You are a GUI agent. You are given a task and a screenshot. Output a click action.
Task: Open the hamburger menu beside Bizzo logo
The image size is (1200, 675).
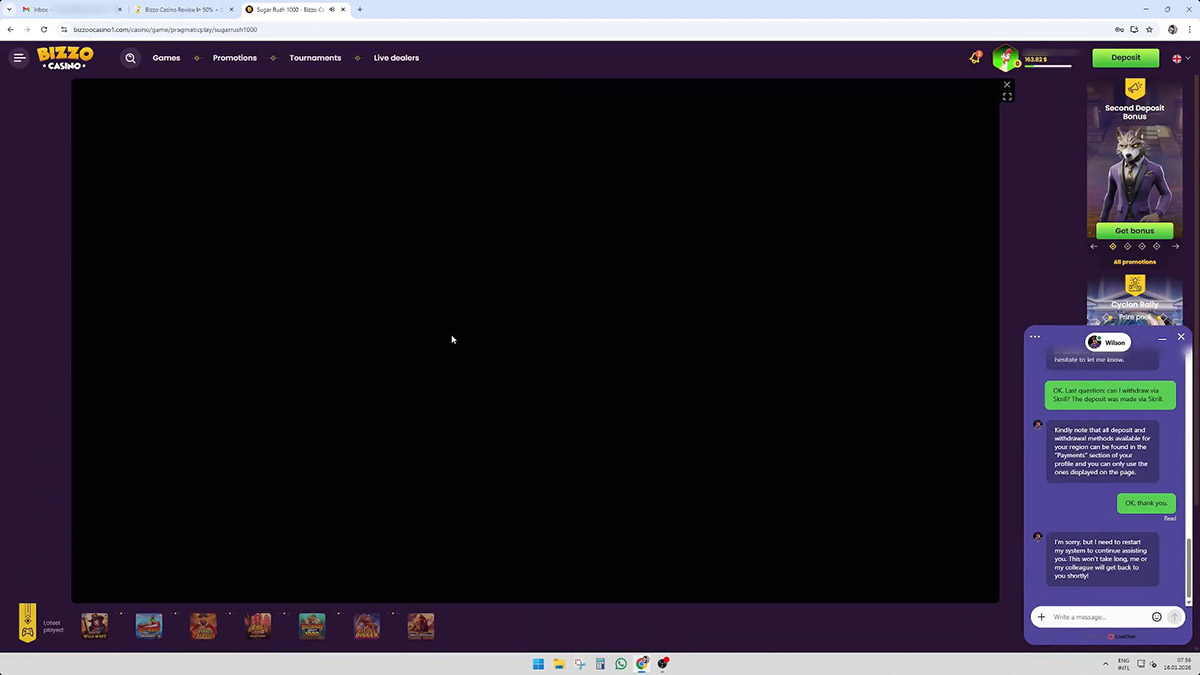coord(19,58)
